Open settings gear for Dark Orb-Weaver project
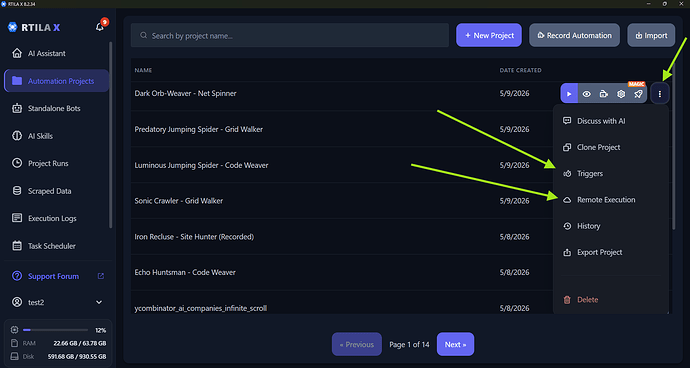This screenshot has height=368, width=690. pos(621,94)
